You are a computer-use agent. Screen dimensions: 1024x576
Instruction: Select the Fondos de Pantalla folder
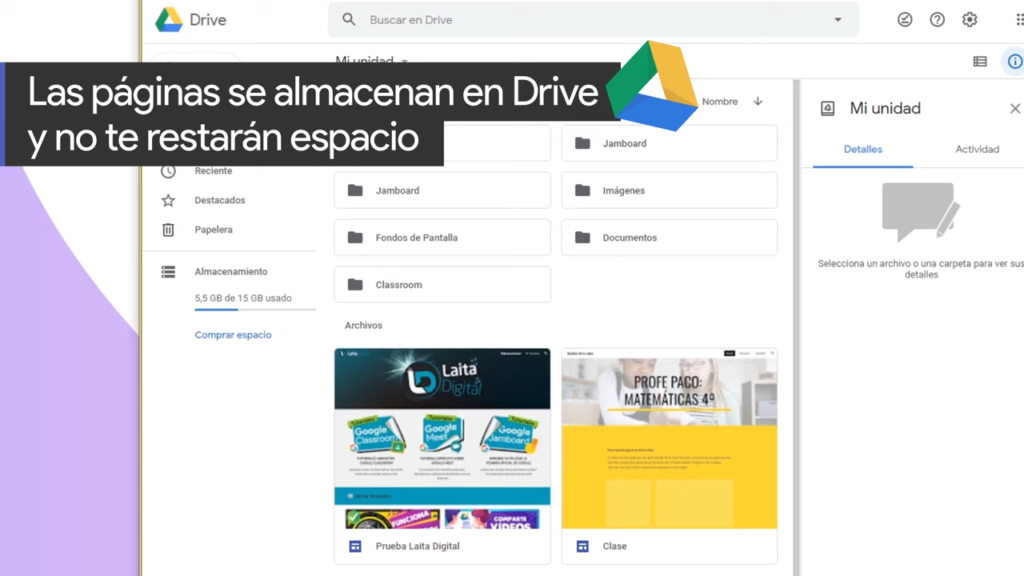[442, 238]
